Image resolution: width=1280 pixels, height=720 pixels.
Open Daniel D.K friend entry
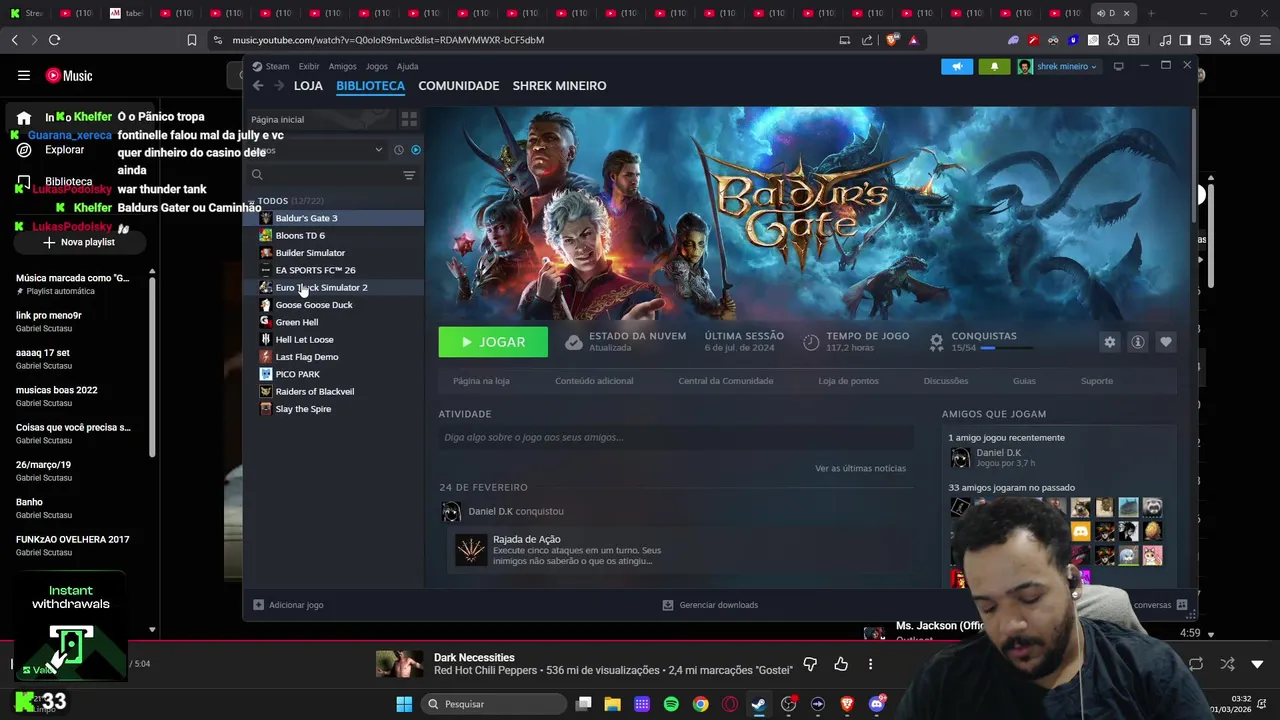998,458
